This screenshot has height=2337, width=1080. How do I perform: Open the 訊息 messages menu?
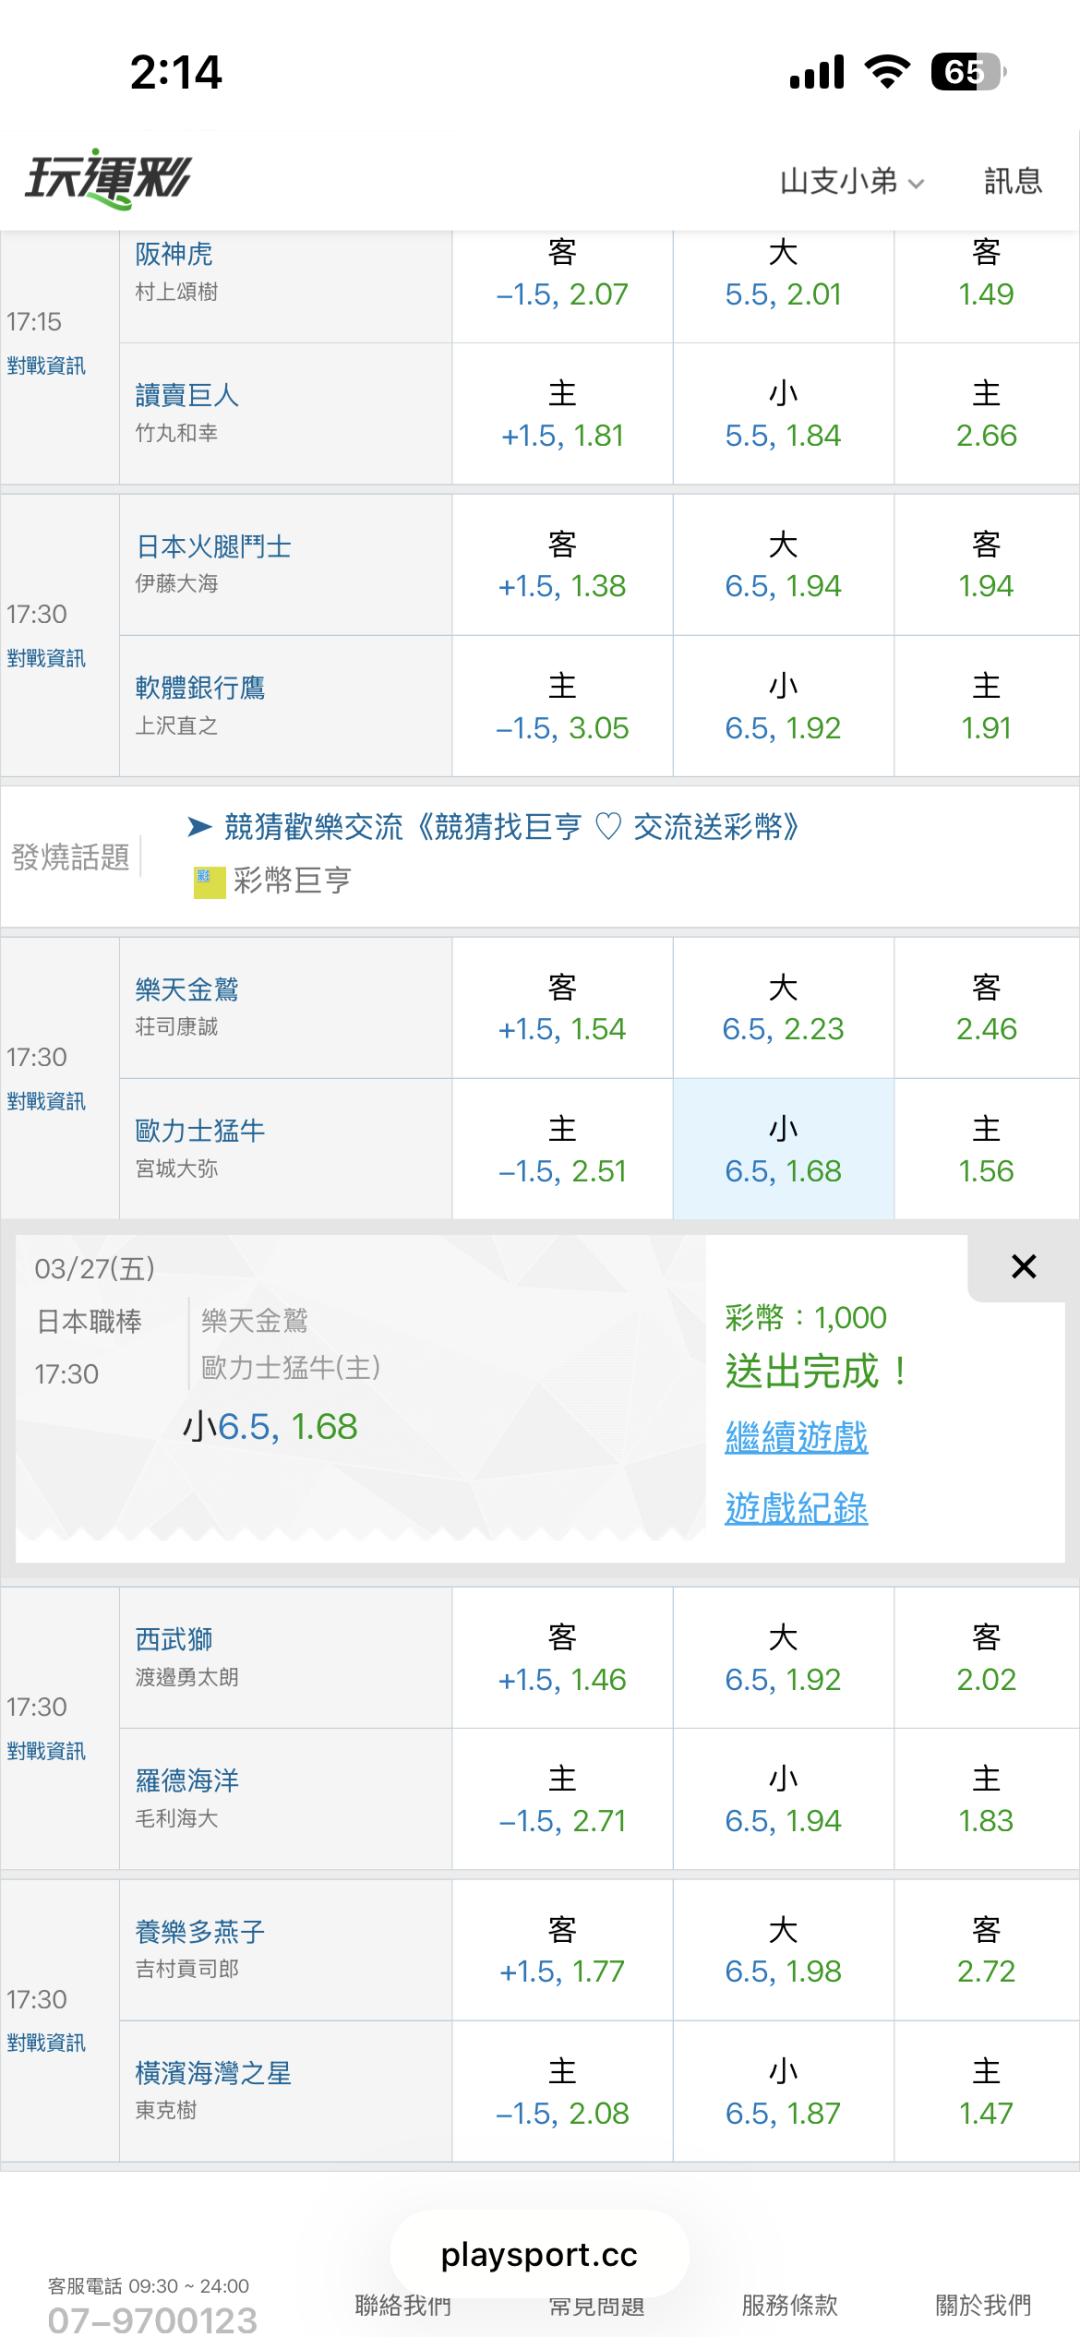pyautogui.click(x=1013, y=181)
